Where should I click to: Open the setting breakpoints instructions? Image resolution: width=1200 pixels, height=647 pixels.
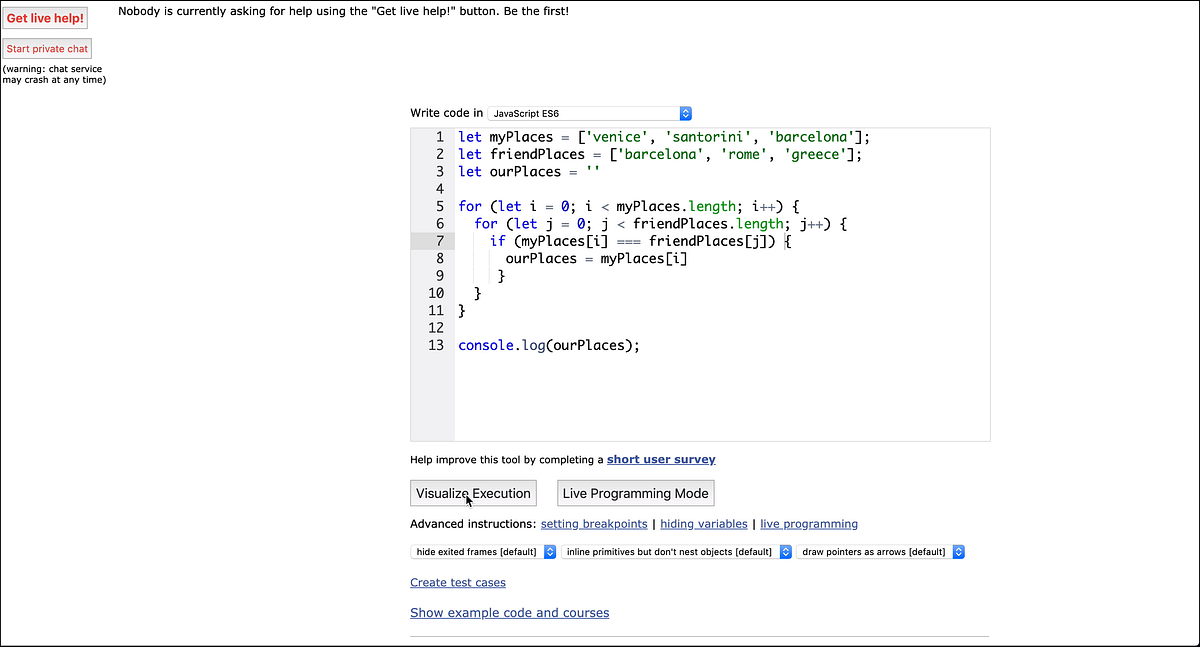(594, 523)
